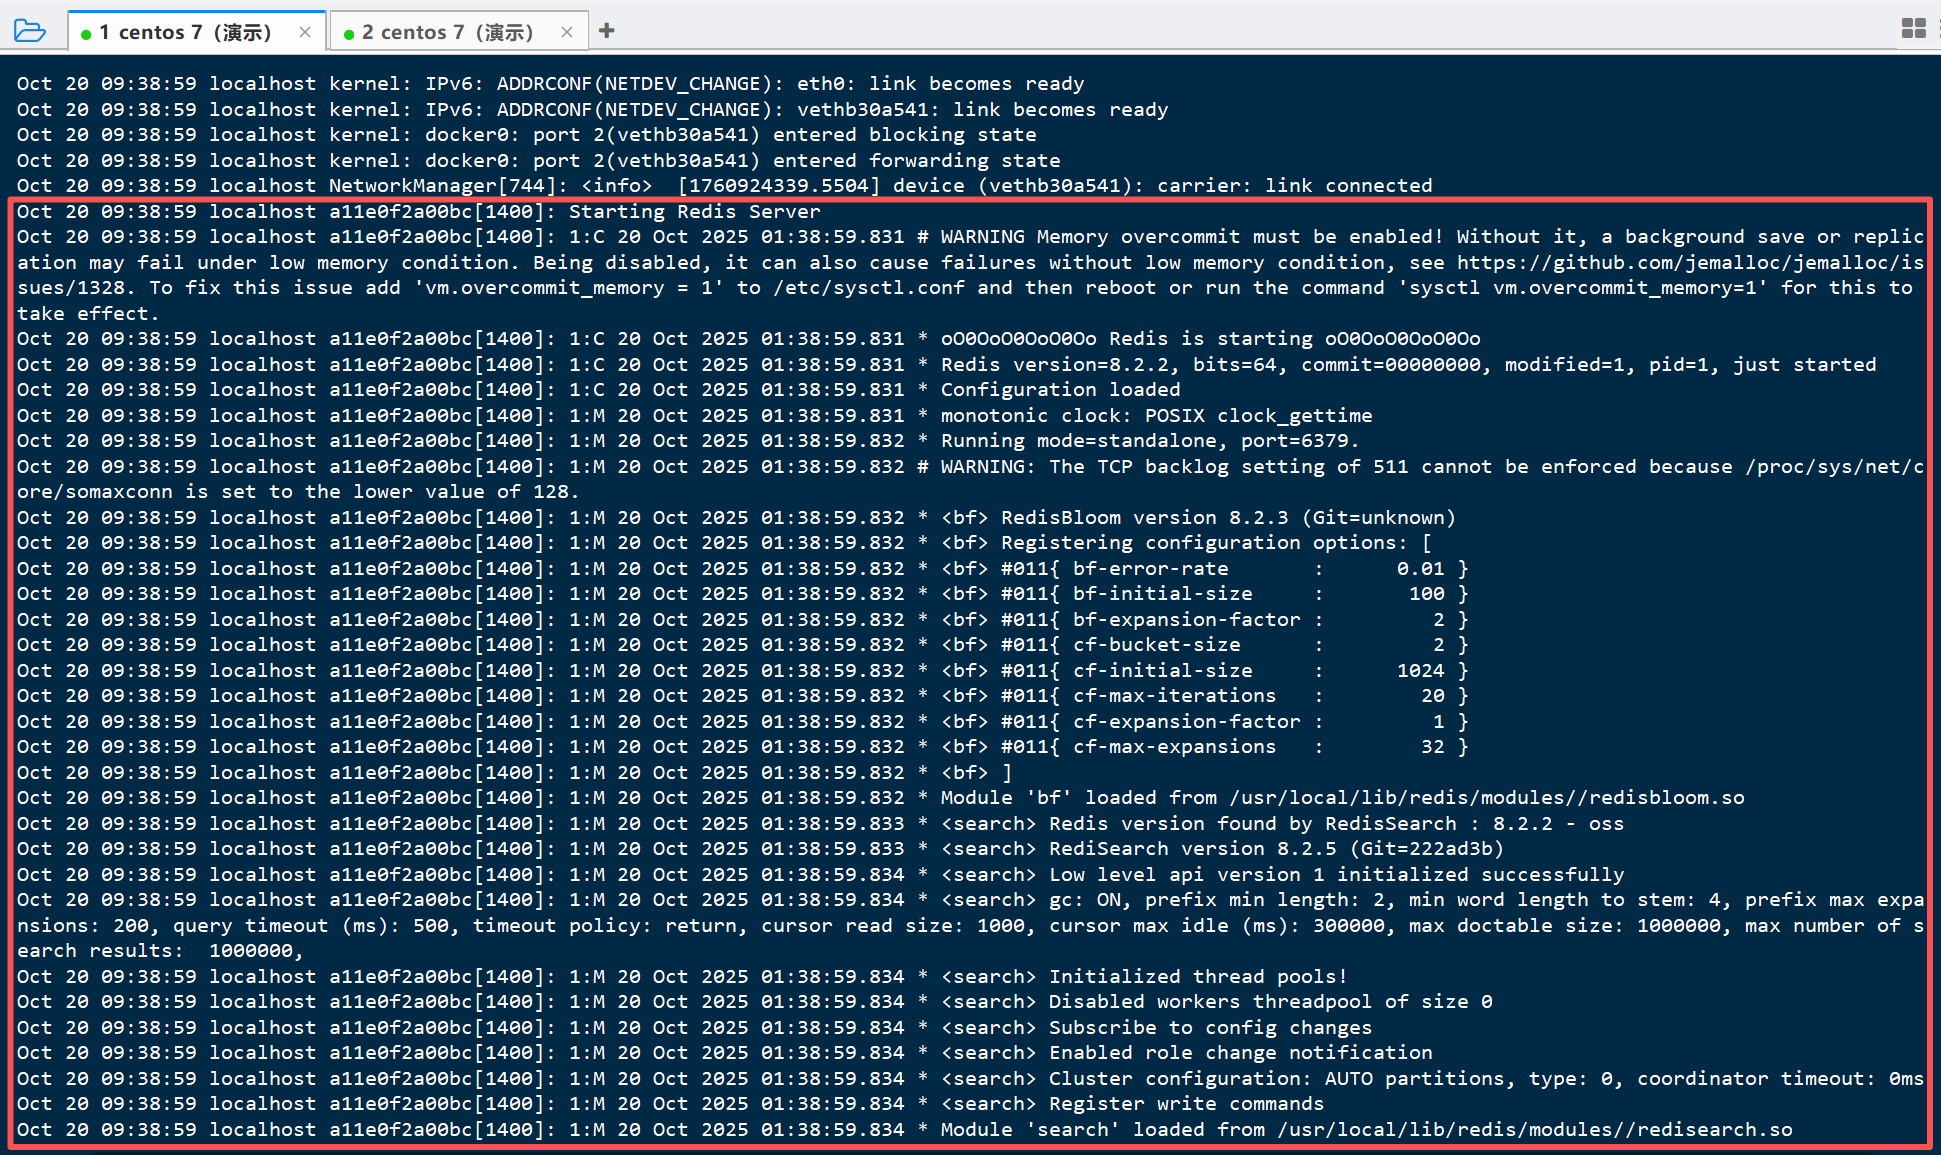
Task: Click the 'Register write commands' line
Action: pos(670,1104)
